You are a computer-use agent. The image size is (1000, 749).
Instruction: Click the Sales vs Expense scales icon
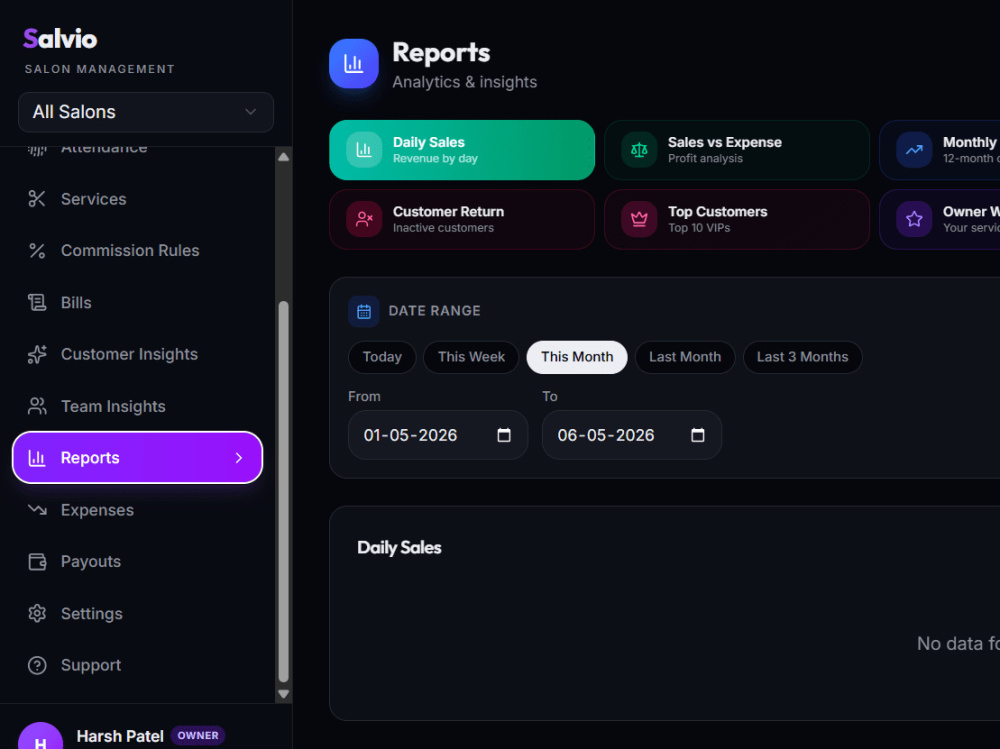coord(639,150)
